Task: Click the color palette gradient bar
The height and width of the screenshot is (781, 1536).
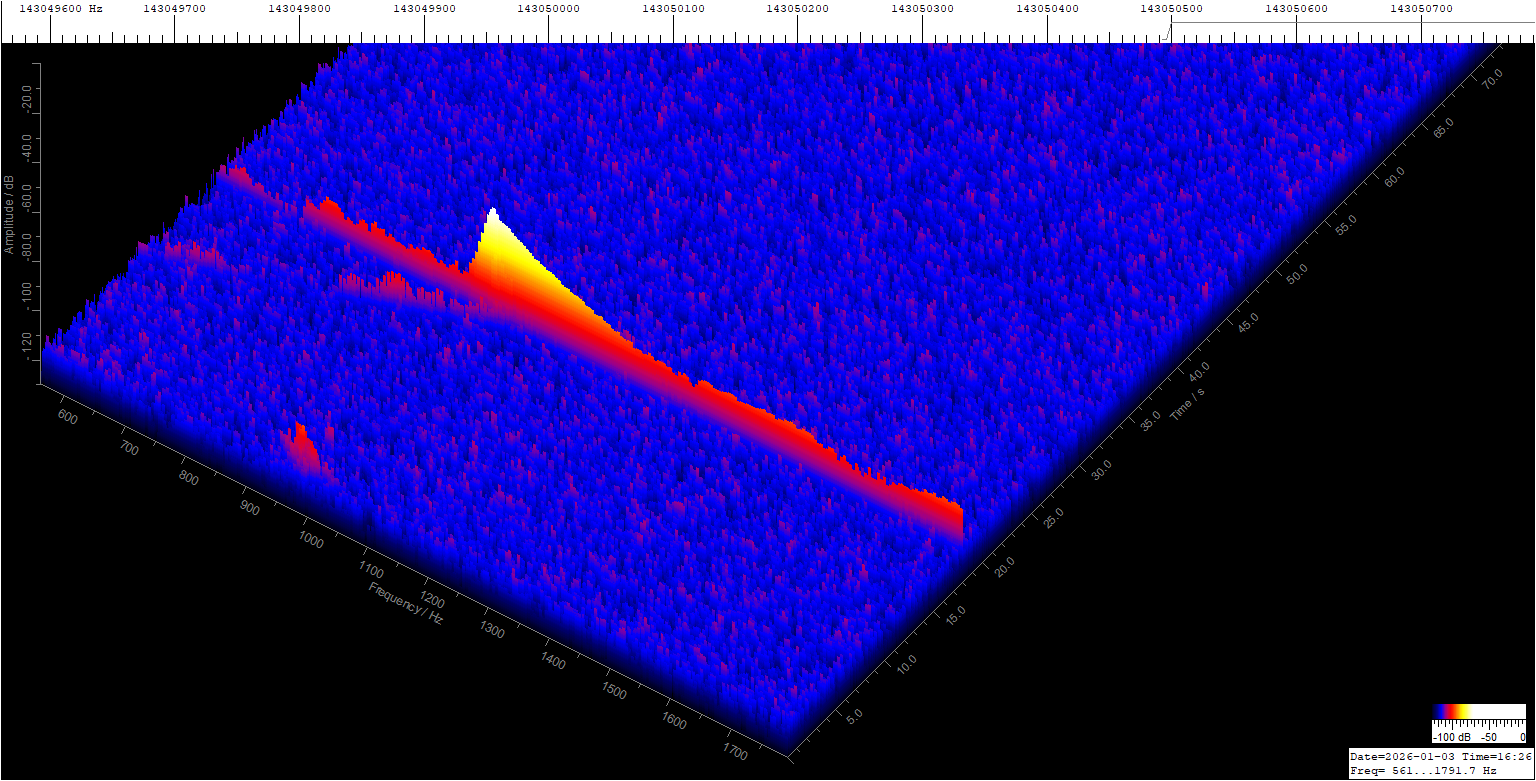Action: click(1479, 712)
